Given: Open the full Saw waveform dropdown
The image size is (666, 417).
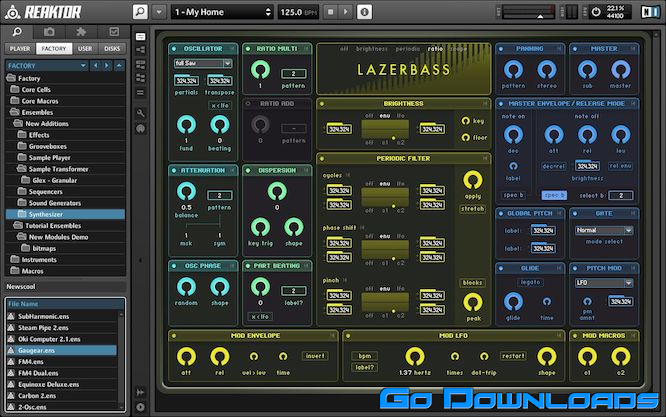Looking at the screenshot, I should tap(203, 63).
